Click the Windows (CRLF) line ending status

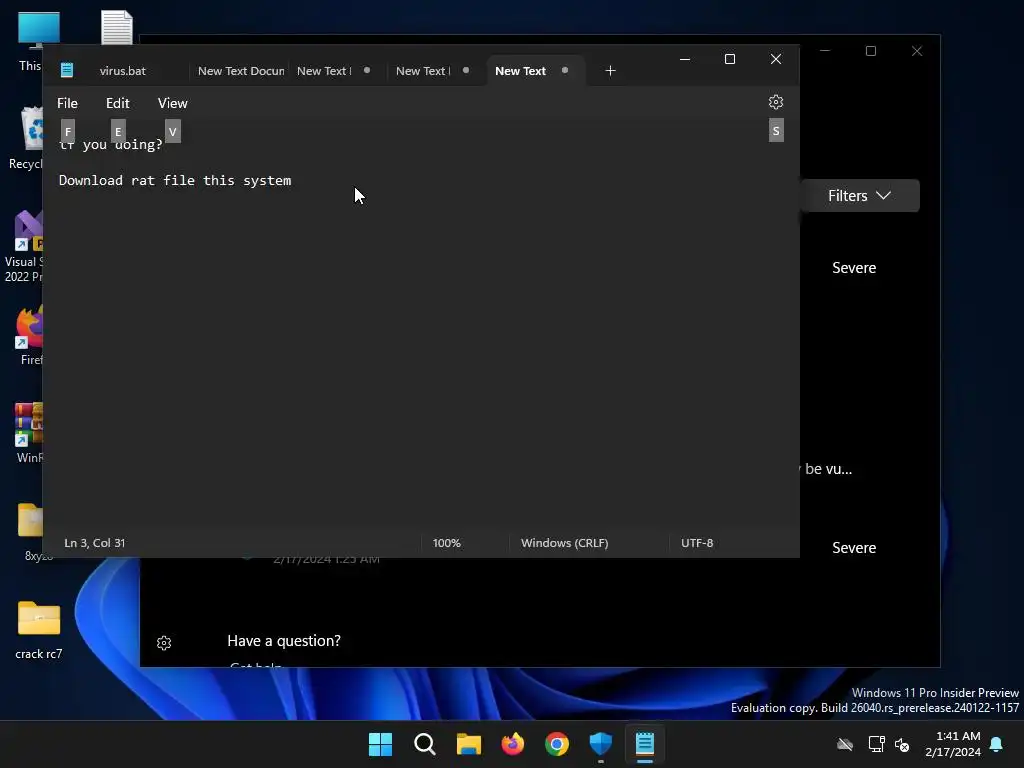click(x=564, y=543)
